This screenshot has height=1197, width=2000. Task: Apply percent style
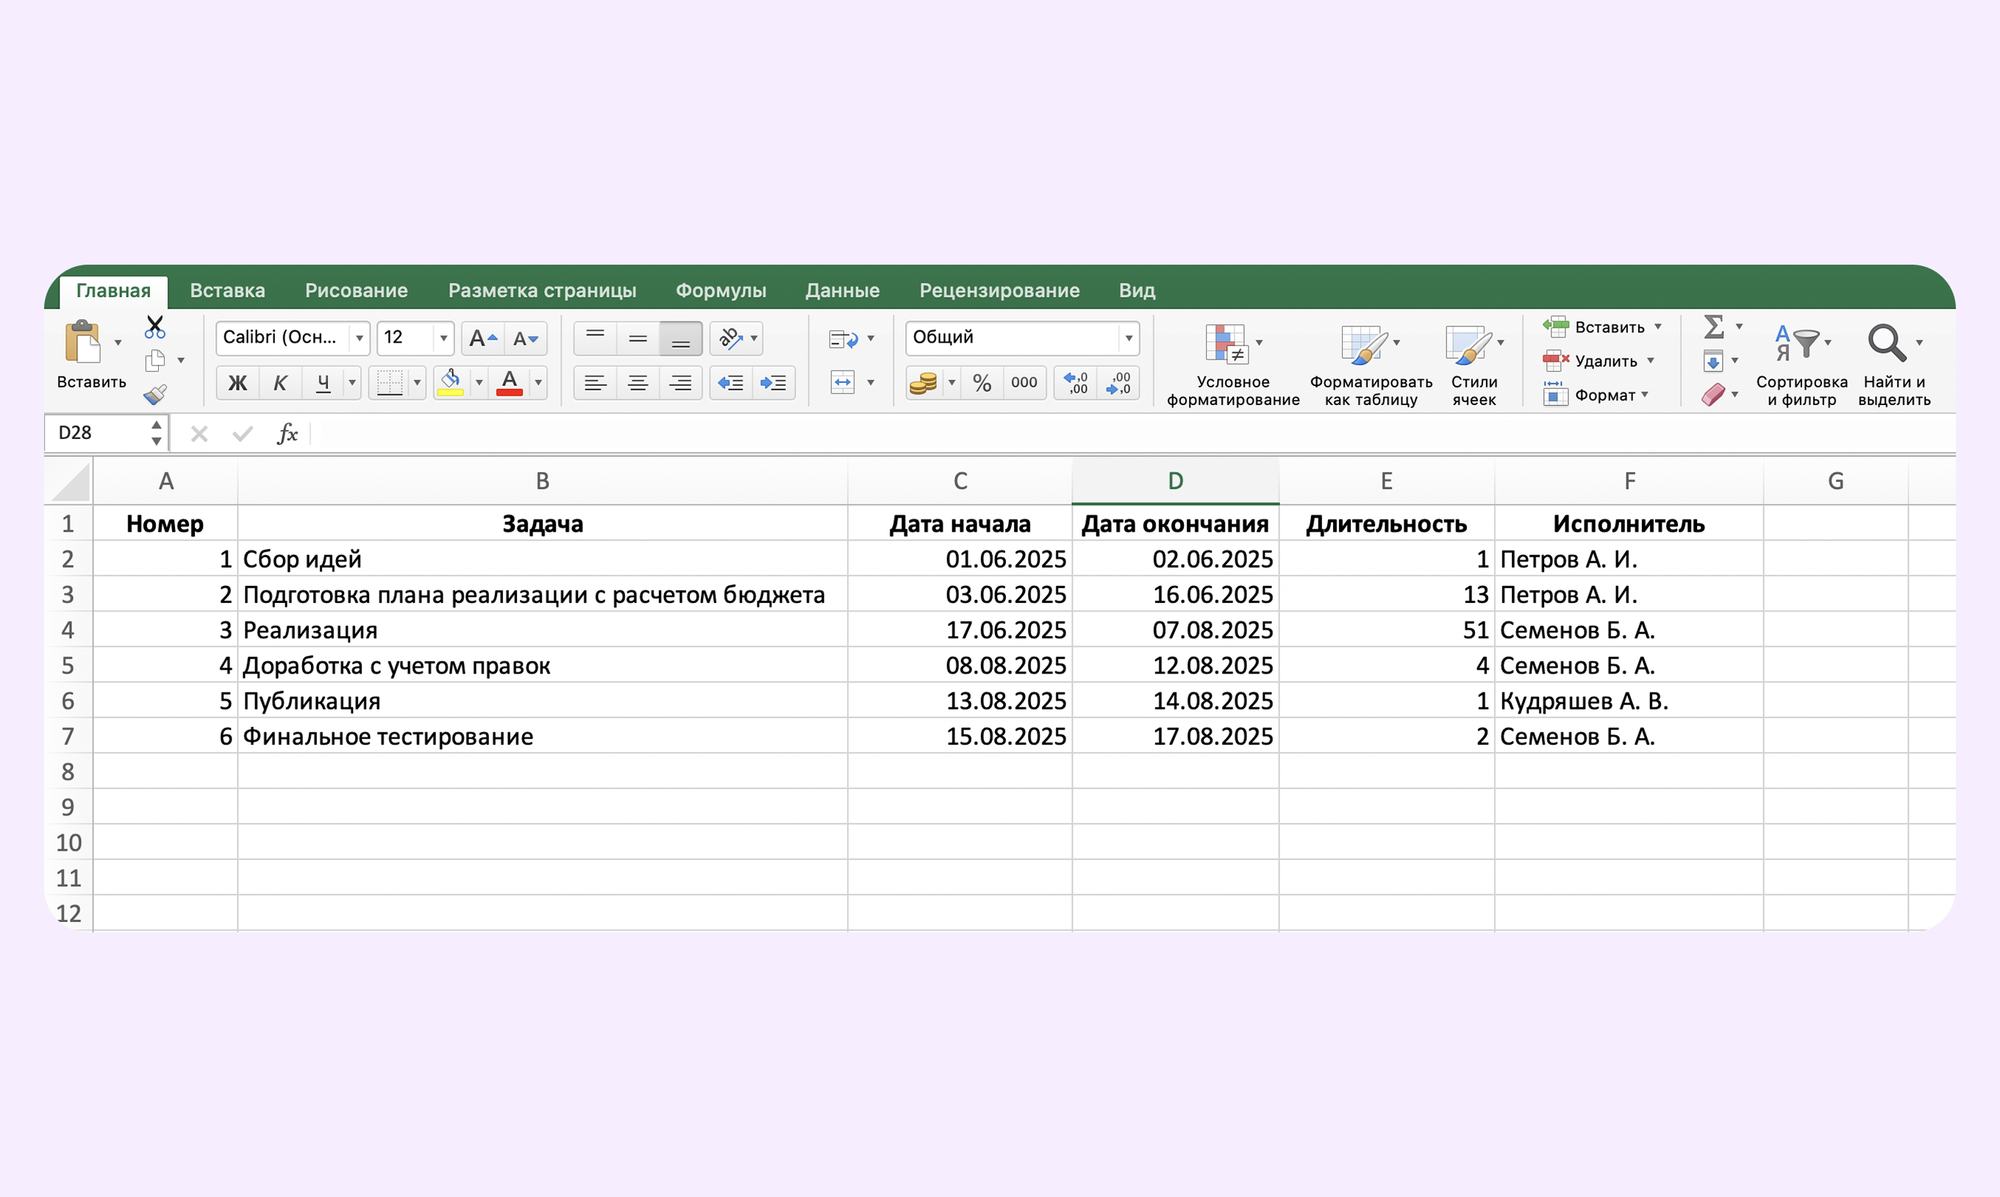pyautogui.click(x=982, y=383)
